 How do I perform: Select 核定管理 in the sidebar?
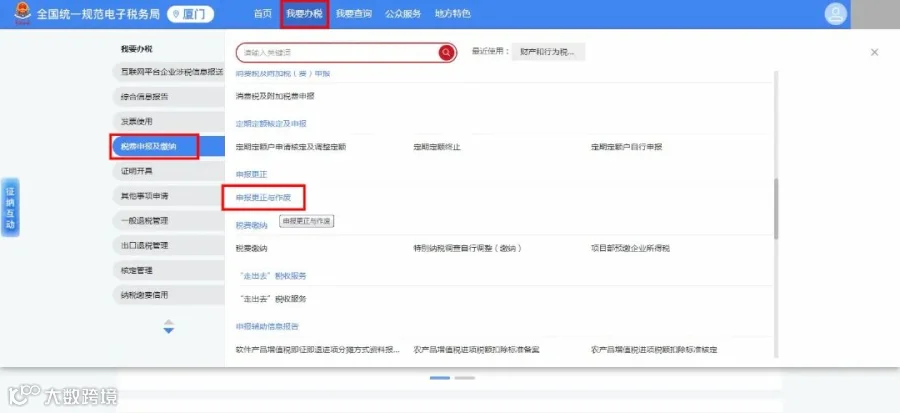pyautogui.click(x=169, y=270)
